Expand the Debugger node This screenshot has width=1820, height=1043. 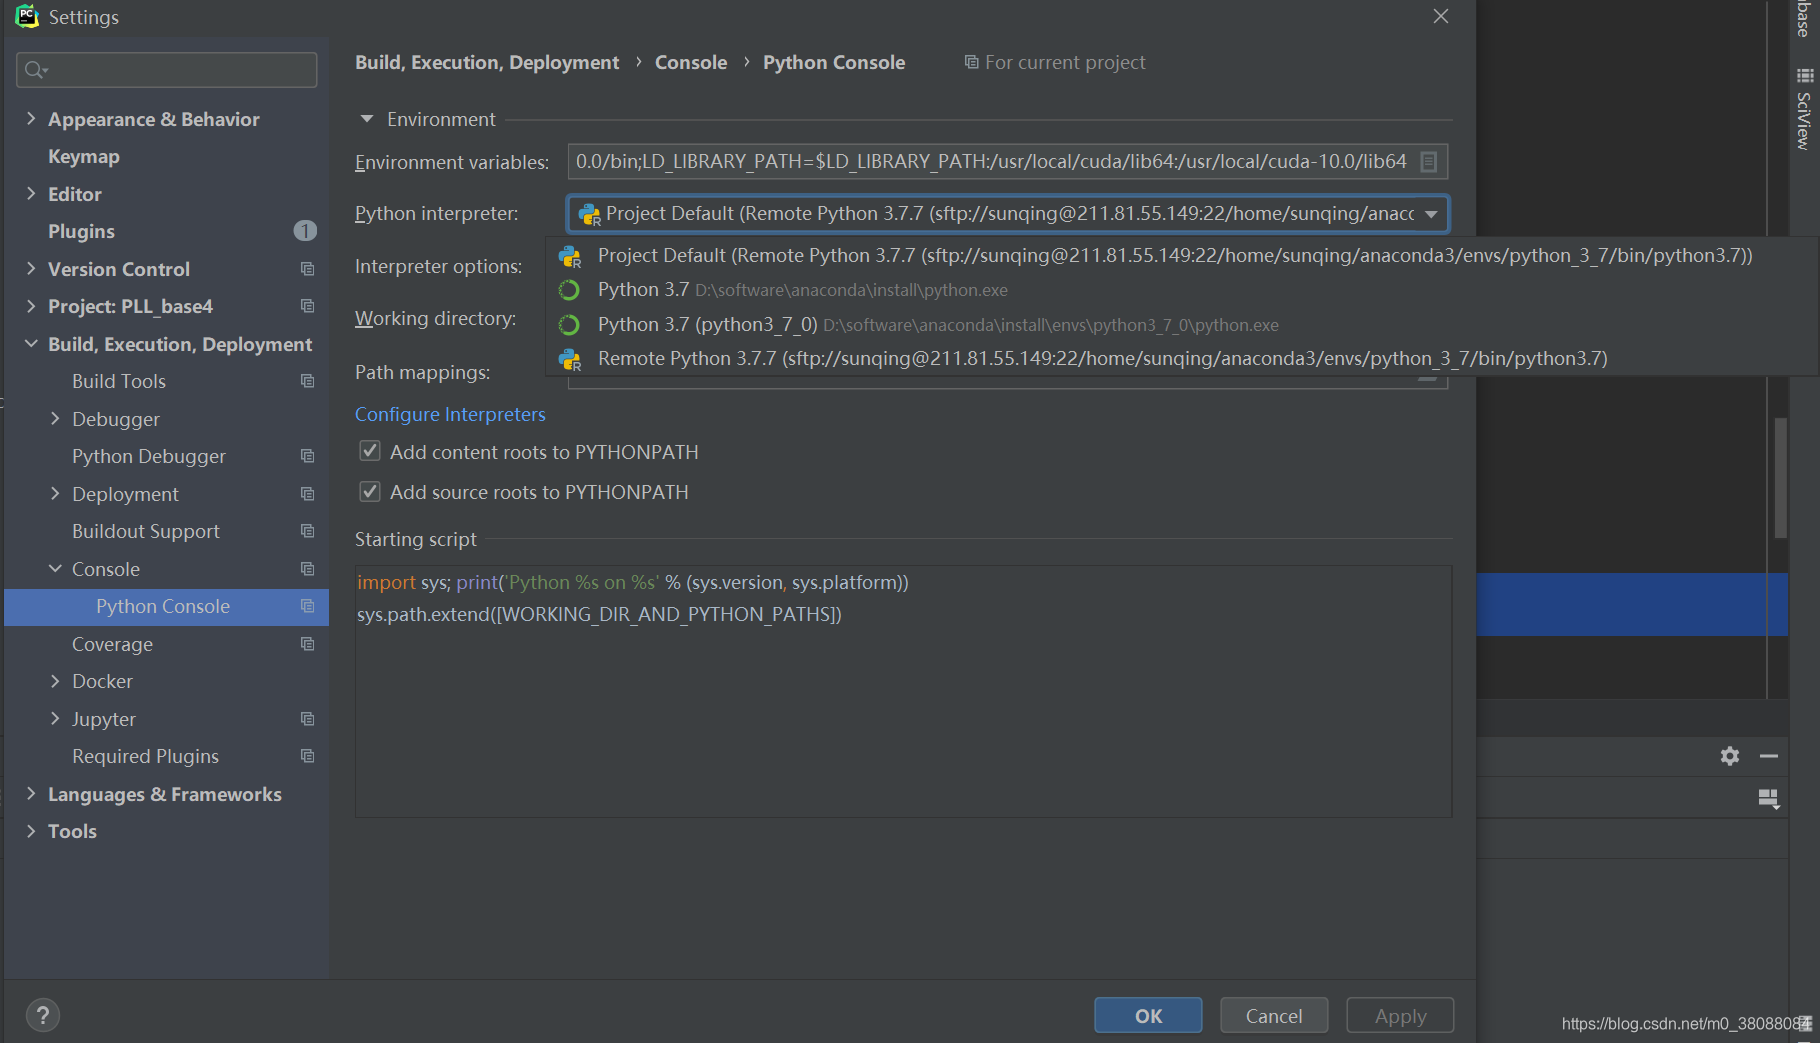tap(55, 418)
